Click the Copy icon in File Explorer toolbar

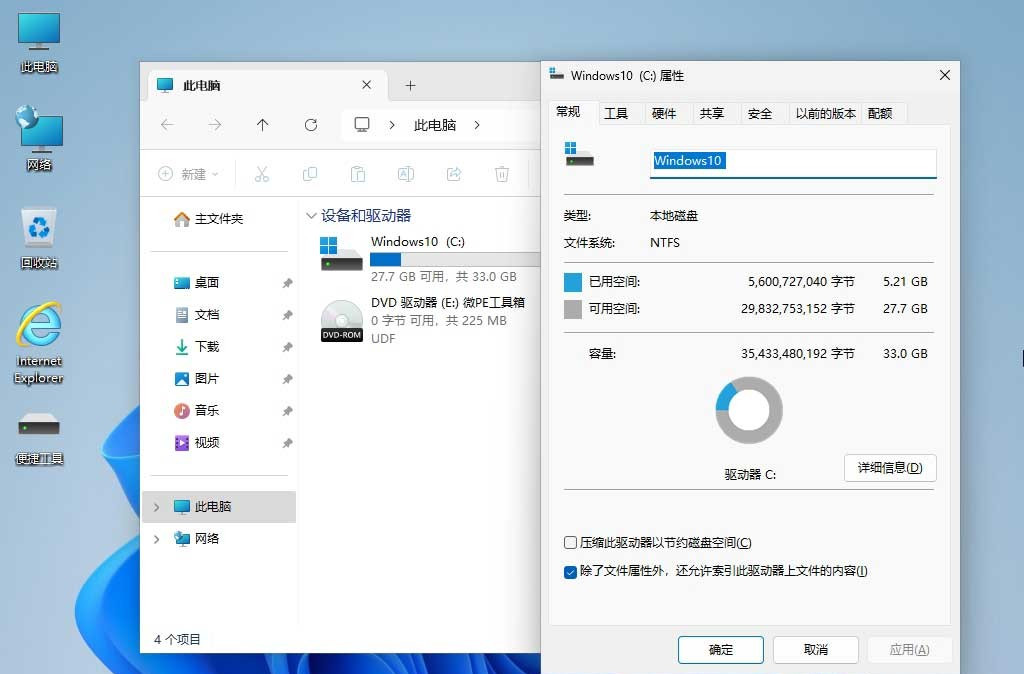click(x=310, y=174)
